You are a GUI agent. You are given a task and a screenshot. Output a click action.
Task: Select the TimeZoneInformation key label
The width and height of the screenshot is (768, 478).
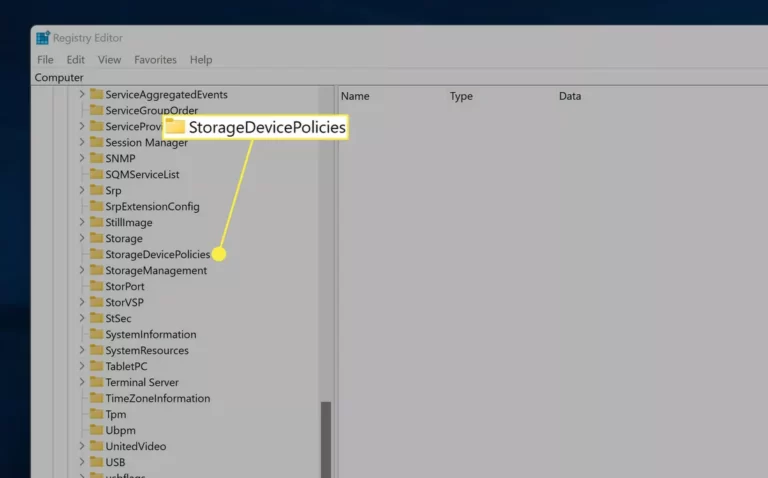click(158, 398)
